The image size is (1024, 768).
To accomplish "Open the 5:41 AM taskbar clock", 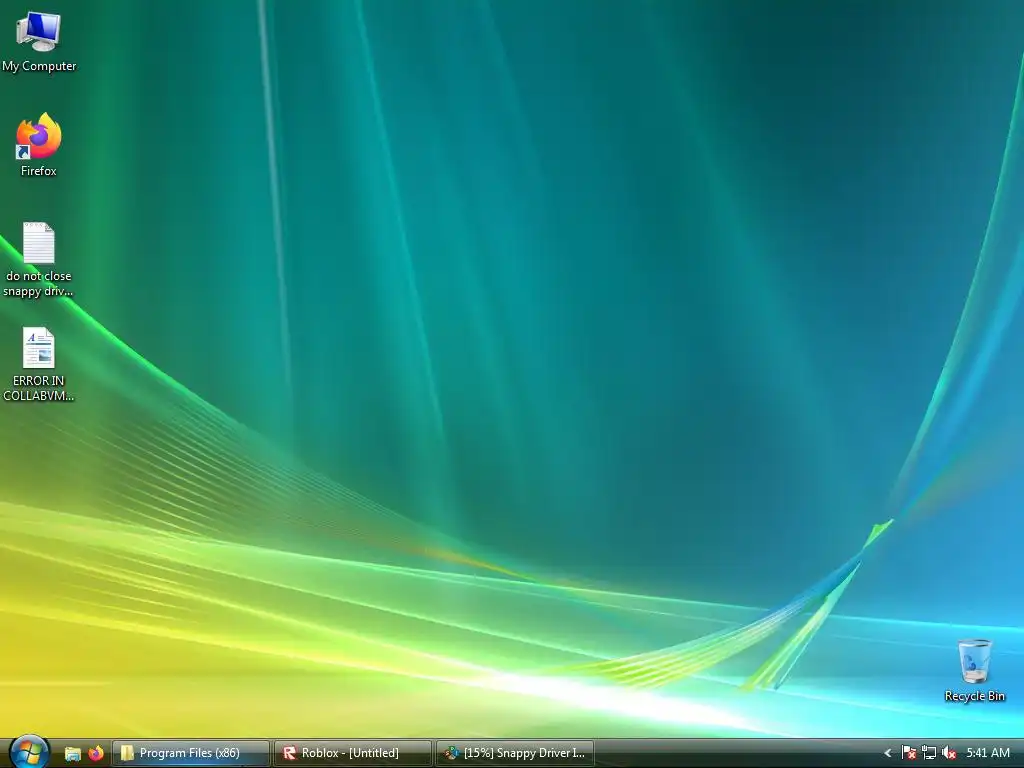I will [988, 753].
